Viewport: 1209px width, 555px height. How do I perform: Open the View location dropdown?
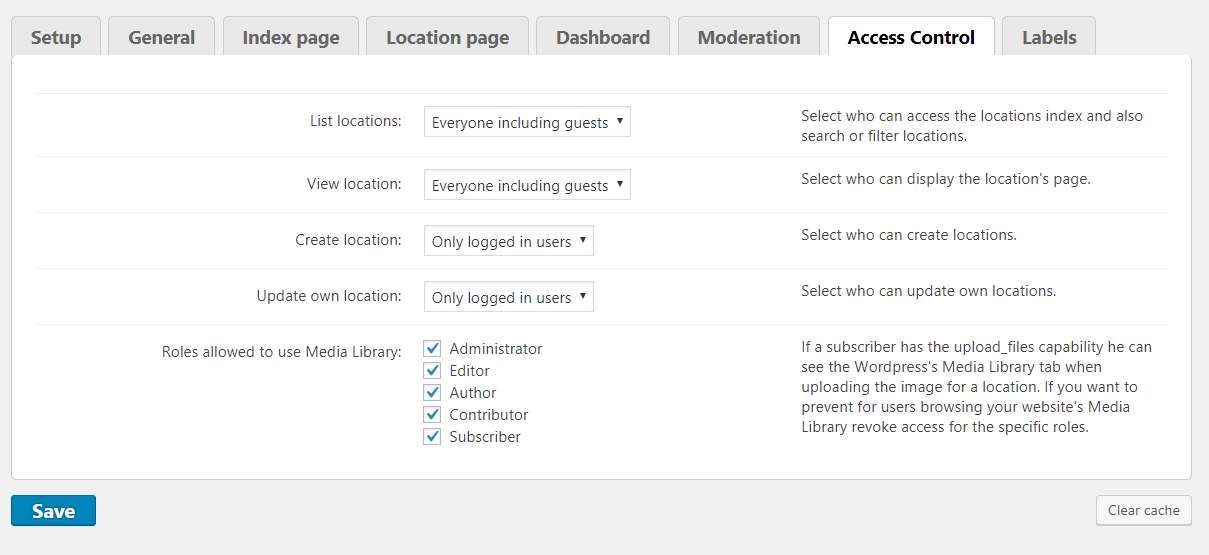pos(527,185)
